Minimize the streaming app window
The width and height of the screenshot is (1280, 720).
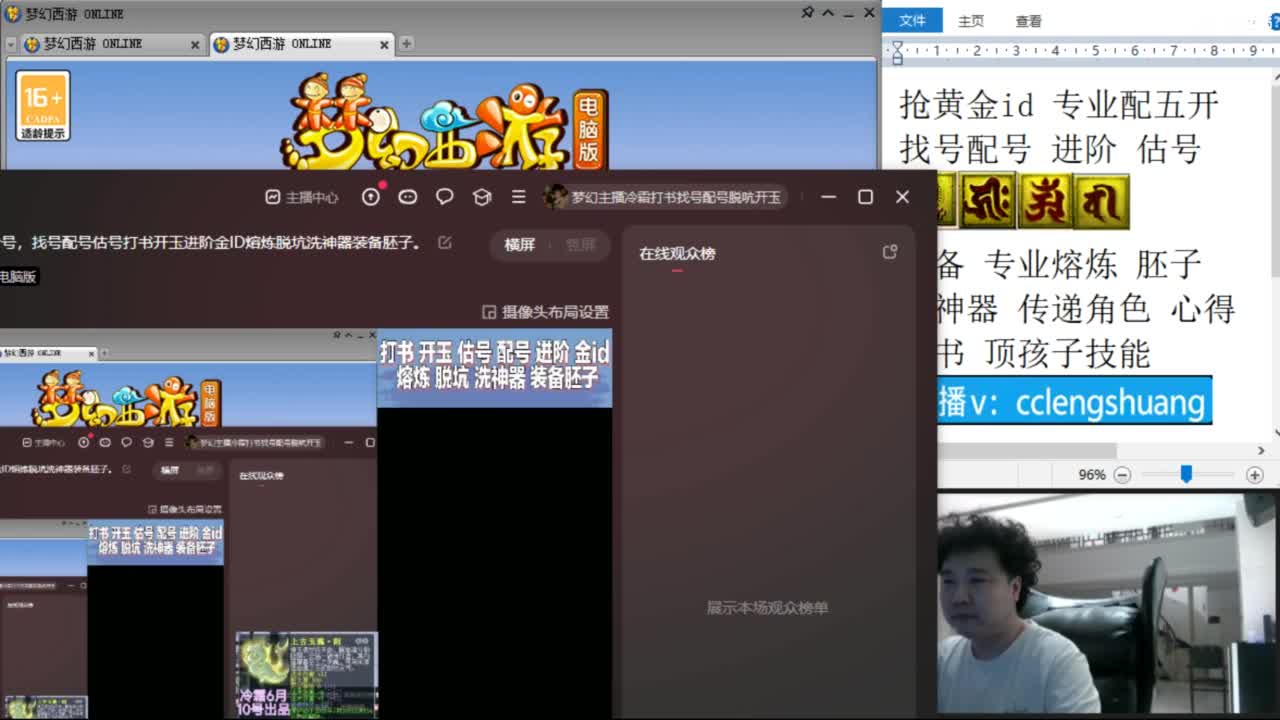[828, 197]
